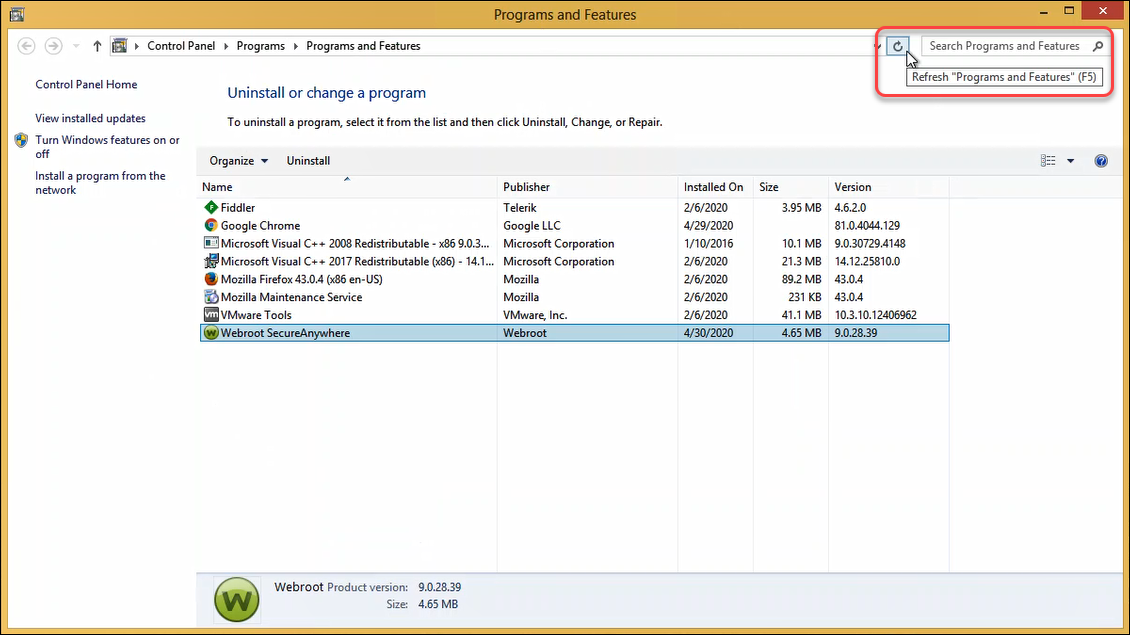
Task: Select the VMware Tools row
Action: [x=574, y=315]
